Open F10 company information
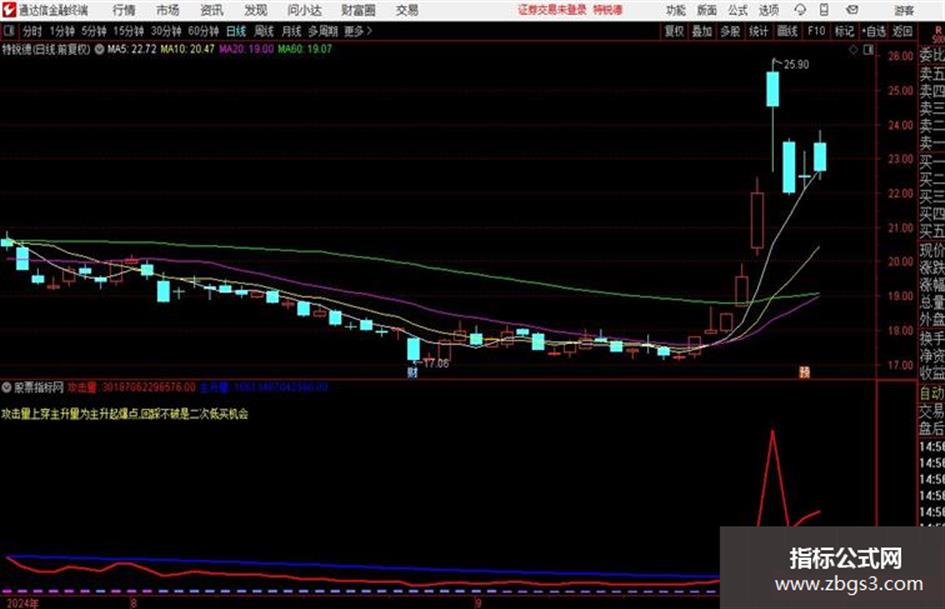The width and height of the screenshot is (945, 609). coord(816,31)
